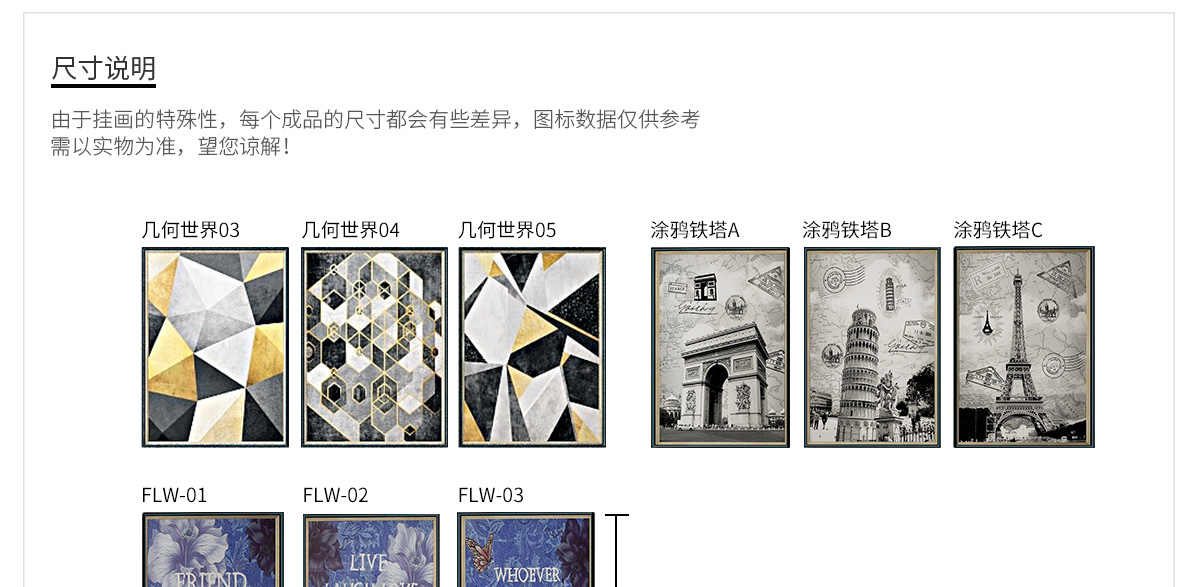Click the 涂鸦铁塔A Arc de Triomphe picture
The height and width of the screenshot is (587, 1200).
720,347
